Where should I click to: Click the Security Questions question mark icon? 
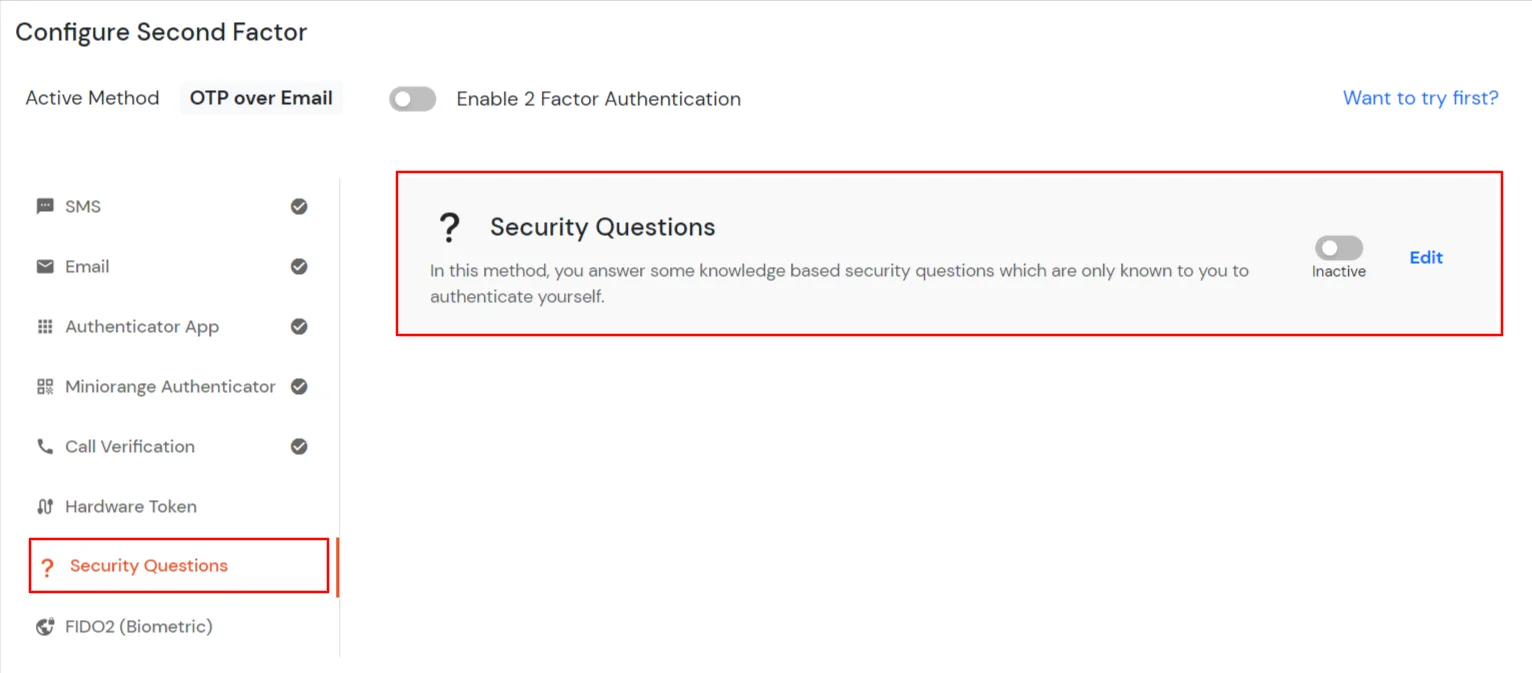(47, 566)
